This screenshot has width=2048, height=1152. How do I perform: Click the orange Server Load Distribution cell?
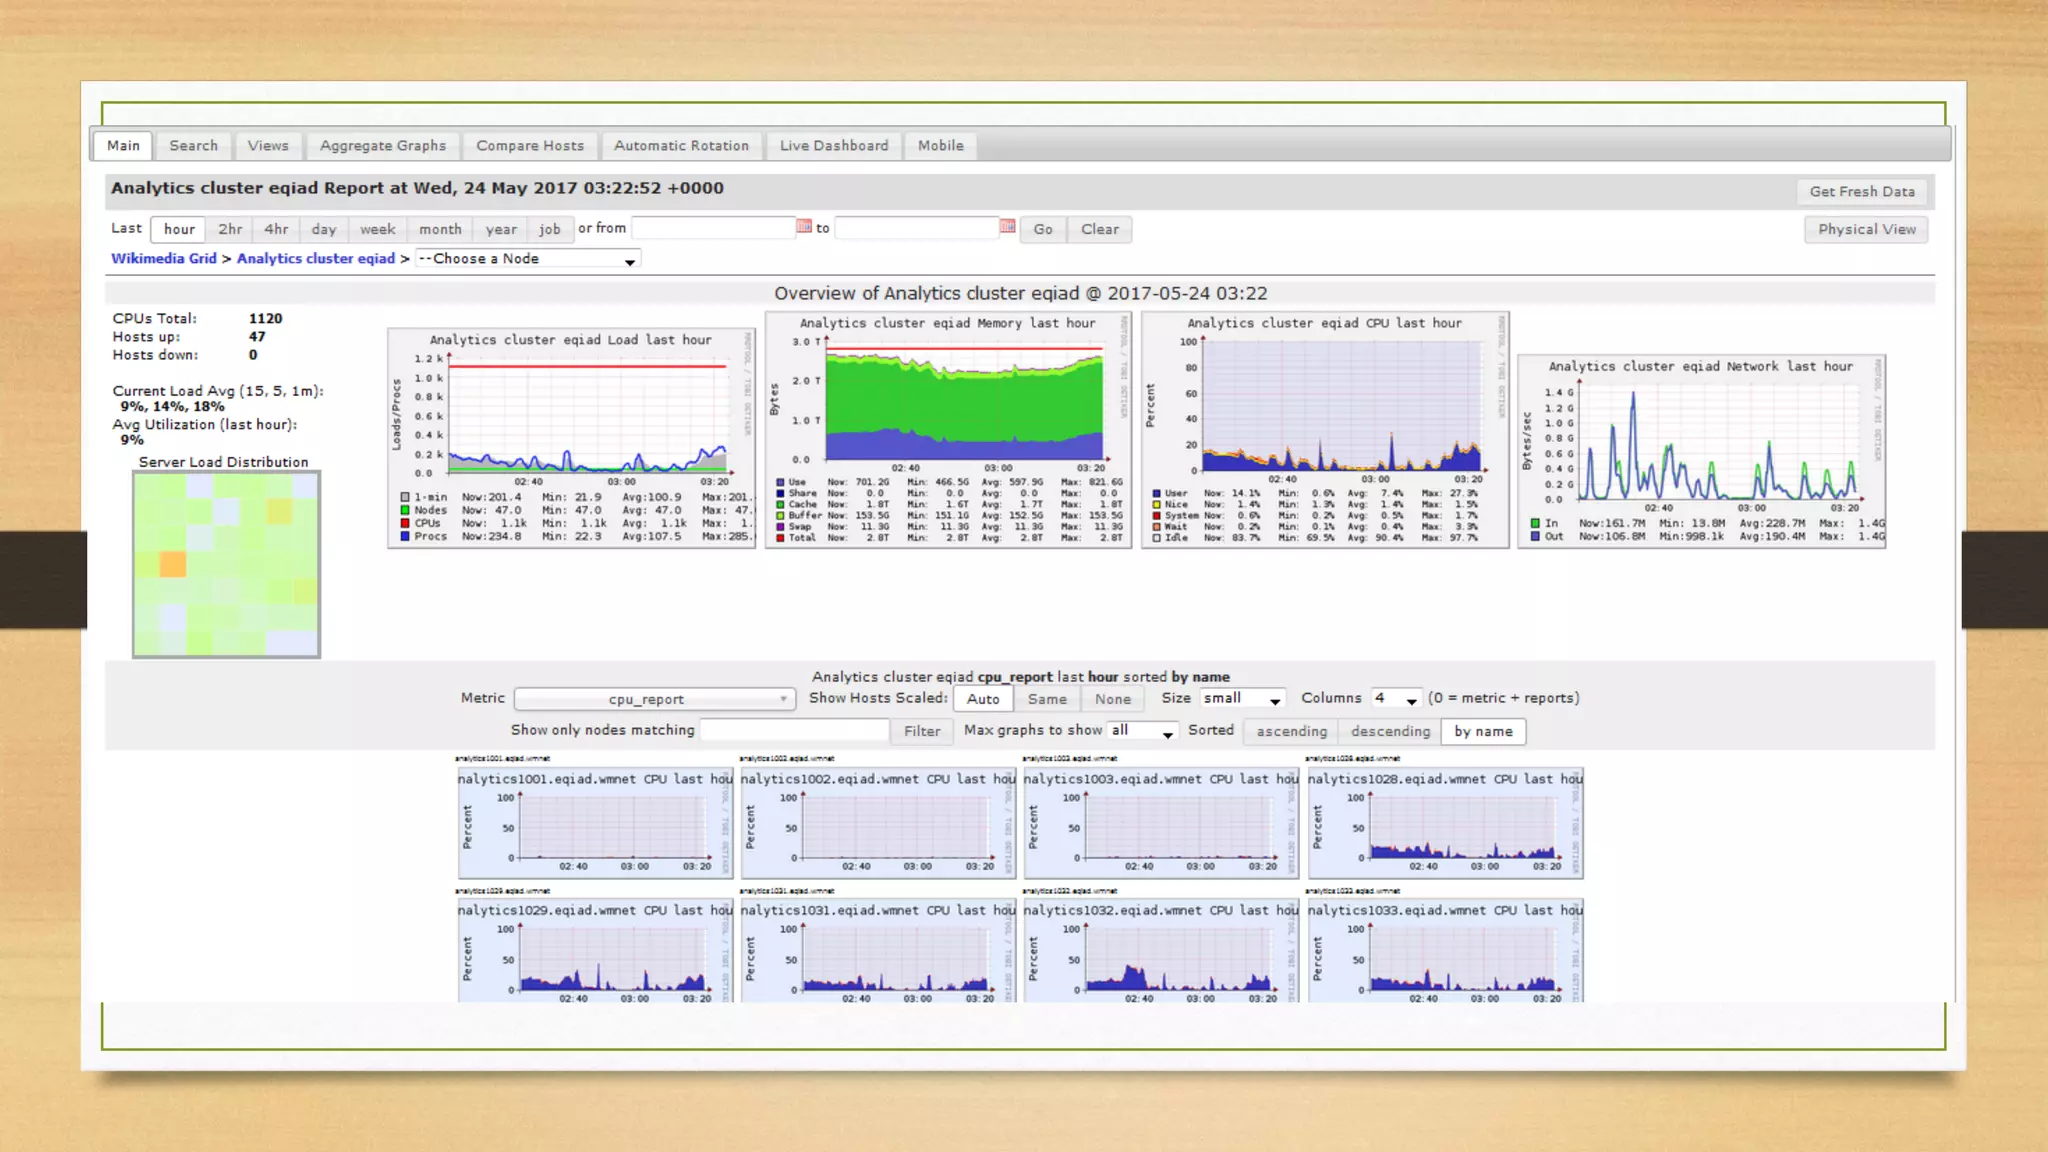(173, 565)
